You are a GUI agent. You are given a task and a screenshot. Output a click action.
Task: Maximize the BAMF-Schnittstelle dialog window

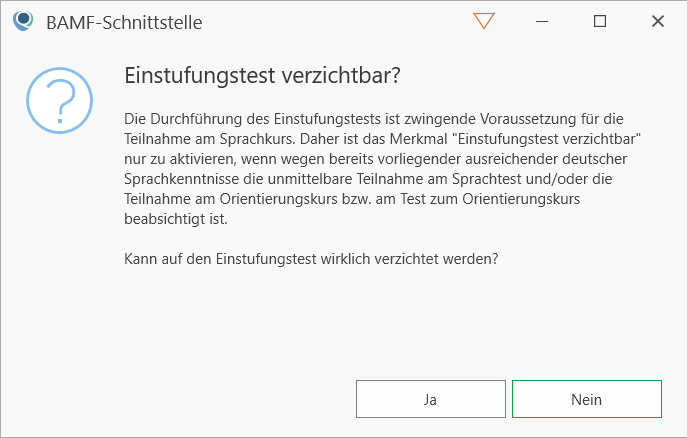click(x=600, y=21)
